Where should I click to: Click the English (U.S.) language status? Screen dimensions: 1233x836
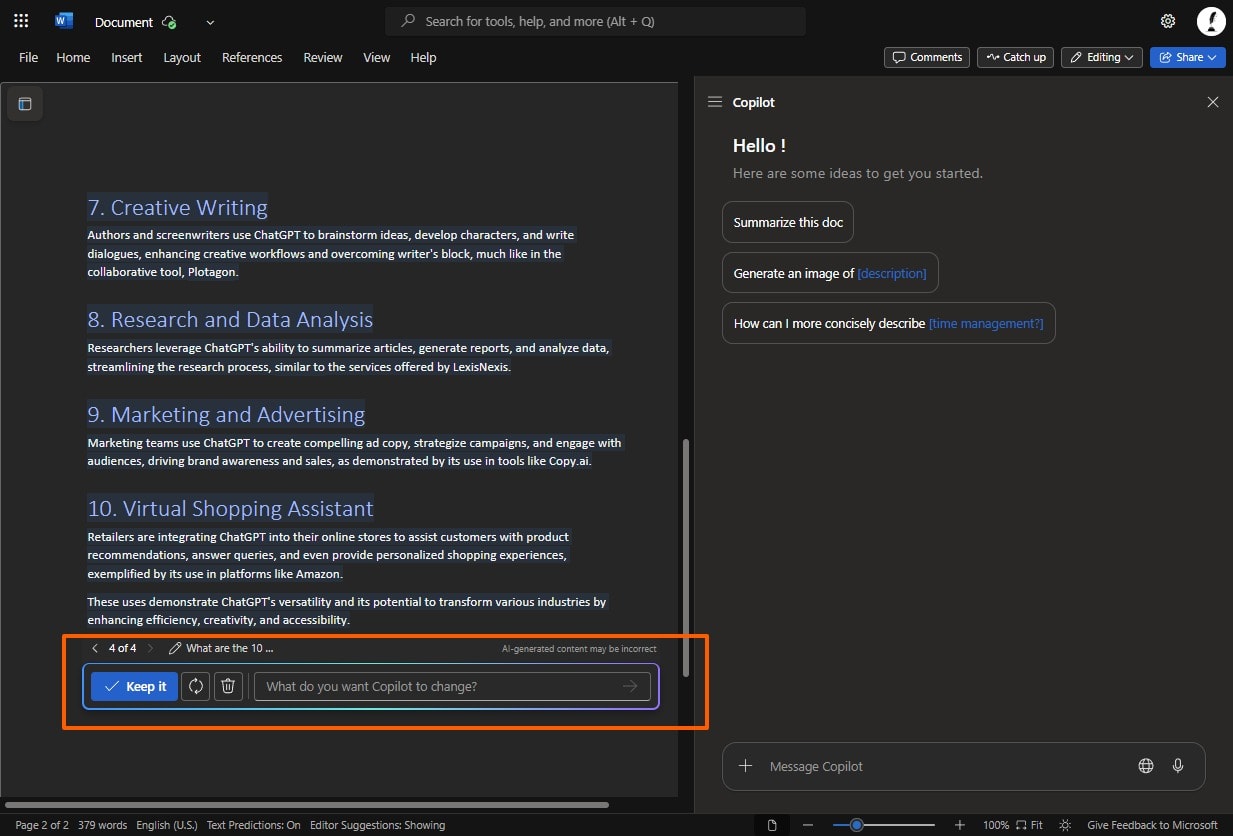[167, 825]
